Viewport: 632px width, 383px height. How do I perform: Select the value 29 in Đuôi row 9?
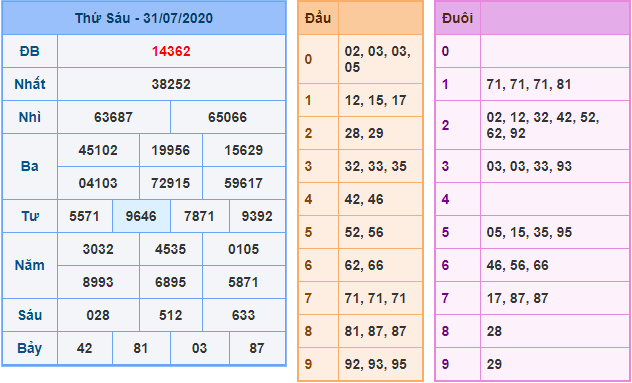click(x=494, y=364)
